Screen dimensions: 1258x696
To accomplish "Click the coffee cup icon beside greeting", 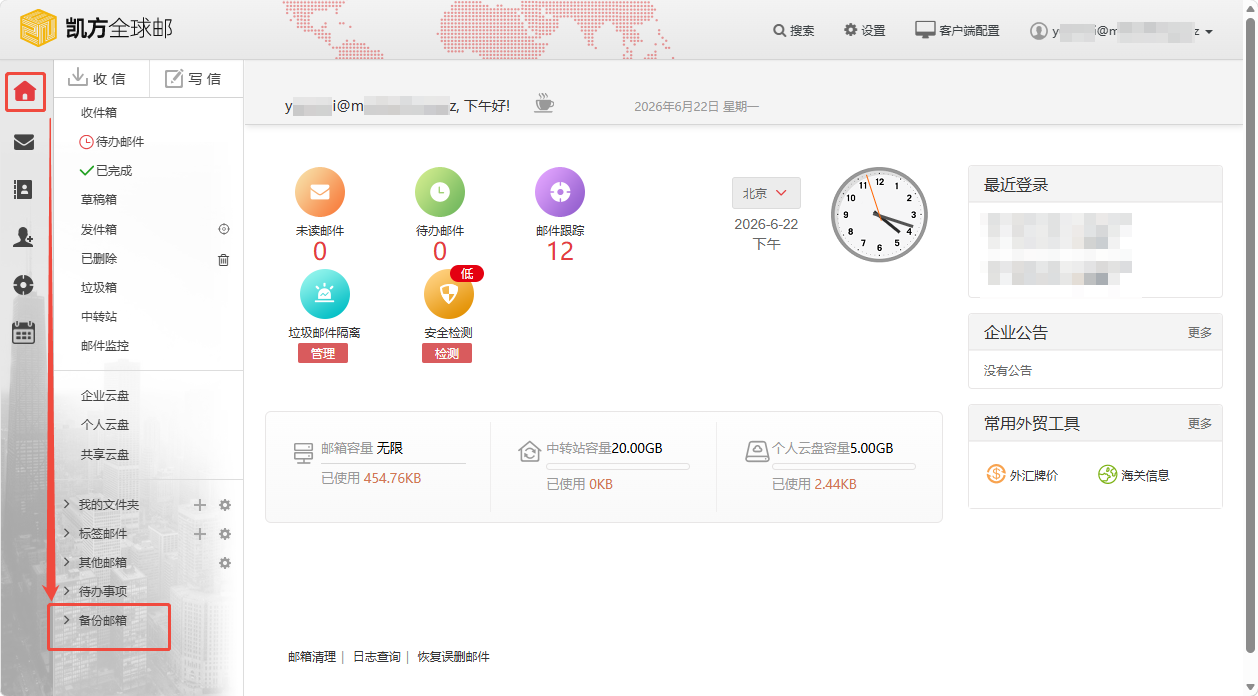I will pos(544,103).
